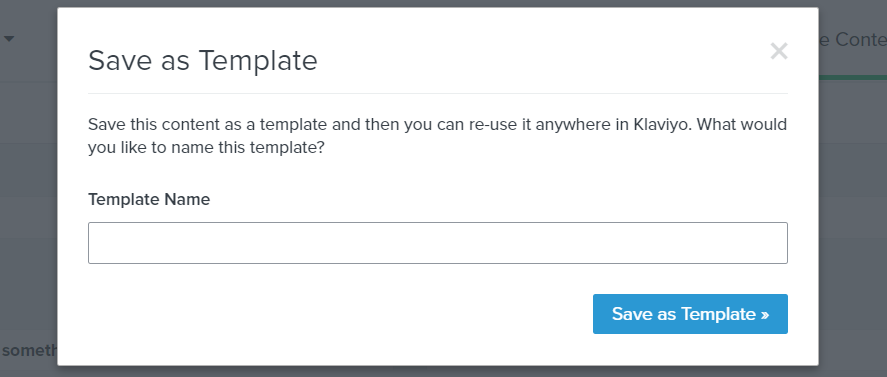Click the gray X in the dialog corner
This screenshot has width=887, height=377.
pyautogui.click(x=779, y=51)
